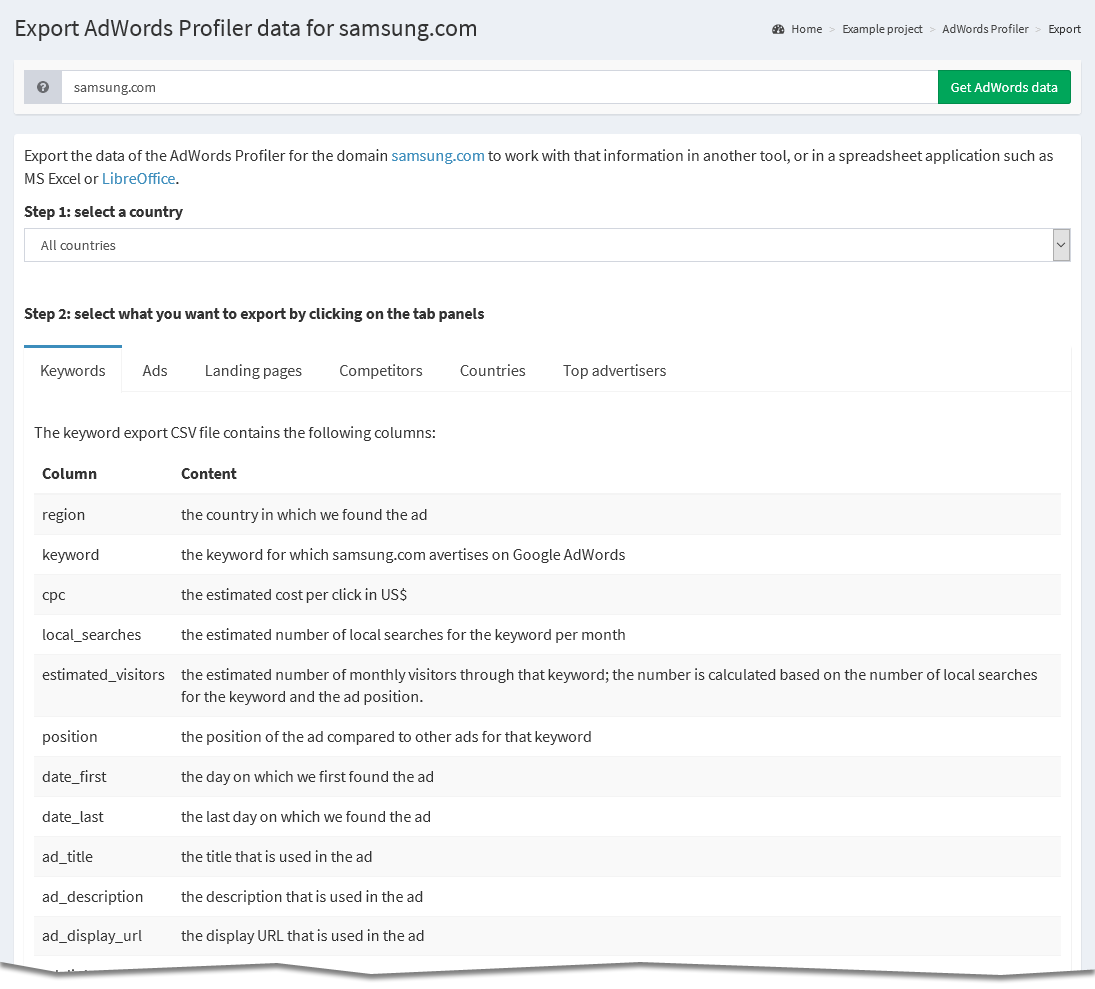Open the LibreOffice link
Image resolution: width=1095 pixels, height=989 pixels.
[x=138, y=178]
